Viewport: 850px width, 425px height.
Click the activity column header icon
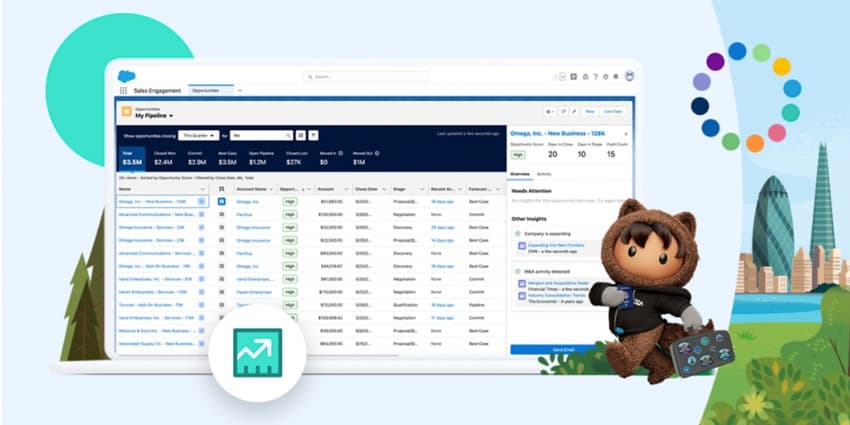coord(221,189)
